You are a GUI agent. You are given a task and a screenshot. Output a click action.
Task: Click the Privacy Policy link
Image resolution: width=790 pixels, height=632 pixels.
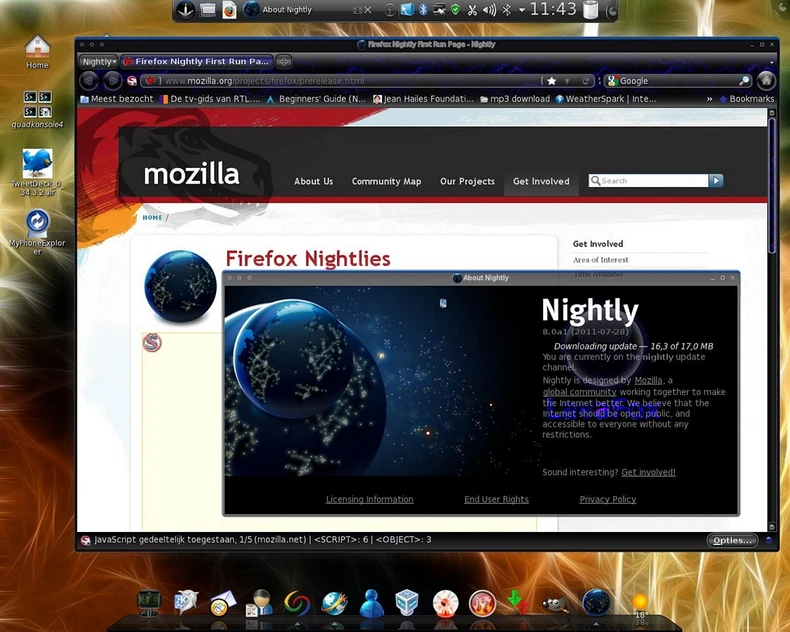607,499
